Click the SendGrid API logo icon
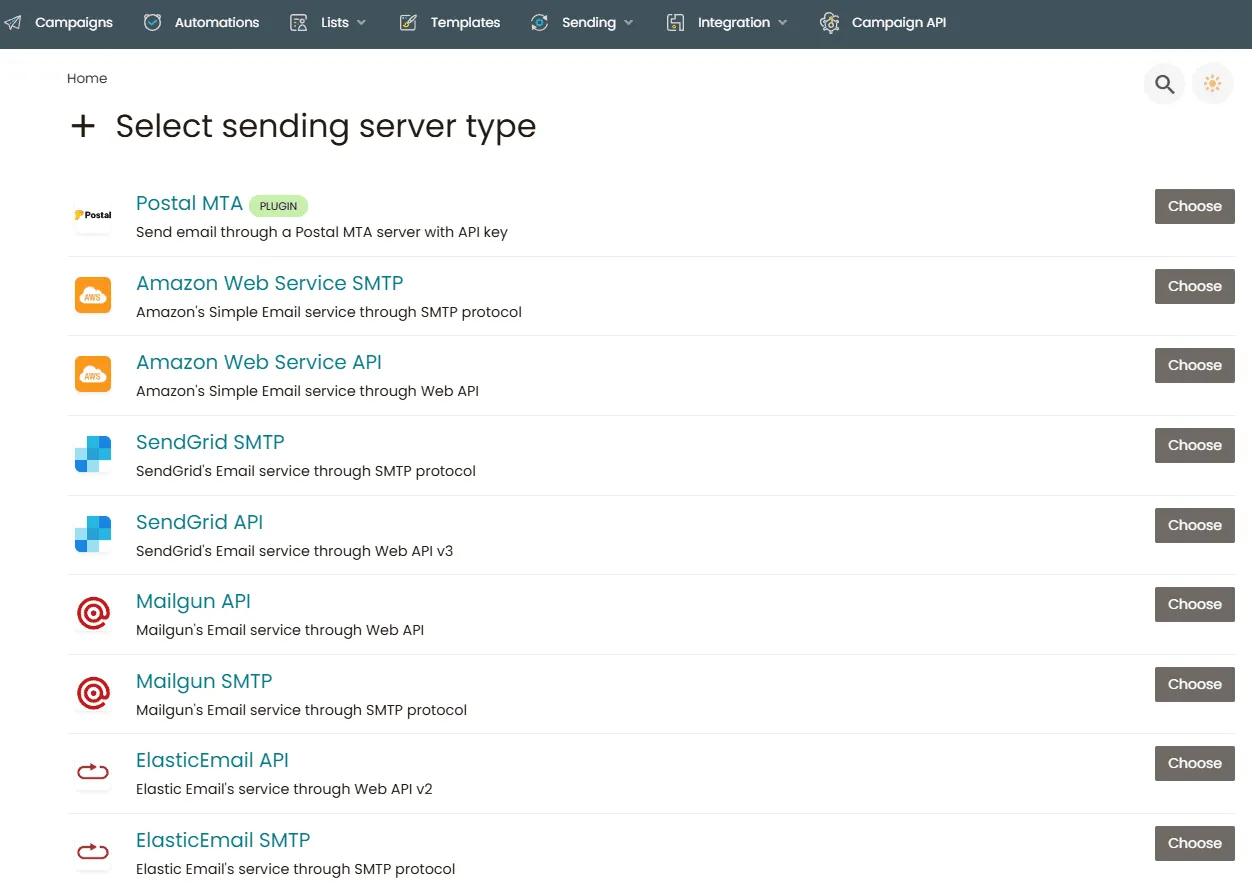Image resolution: width=1252 pixels, height=887 pixels. coord(93,534)
